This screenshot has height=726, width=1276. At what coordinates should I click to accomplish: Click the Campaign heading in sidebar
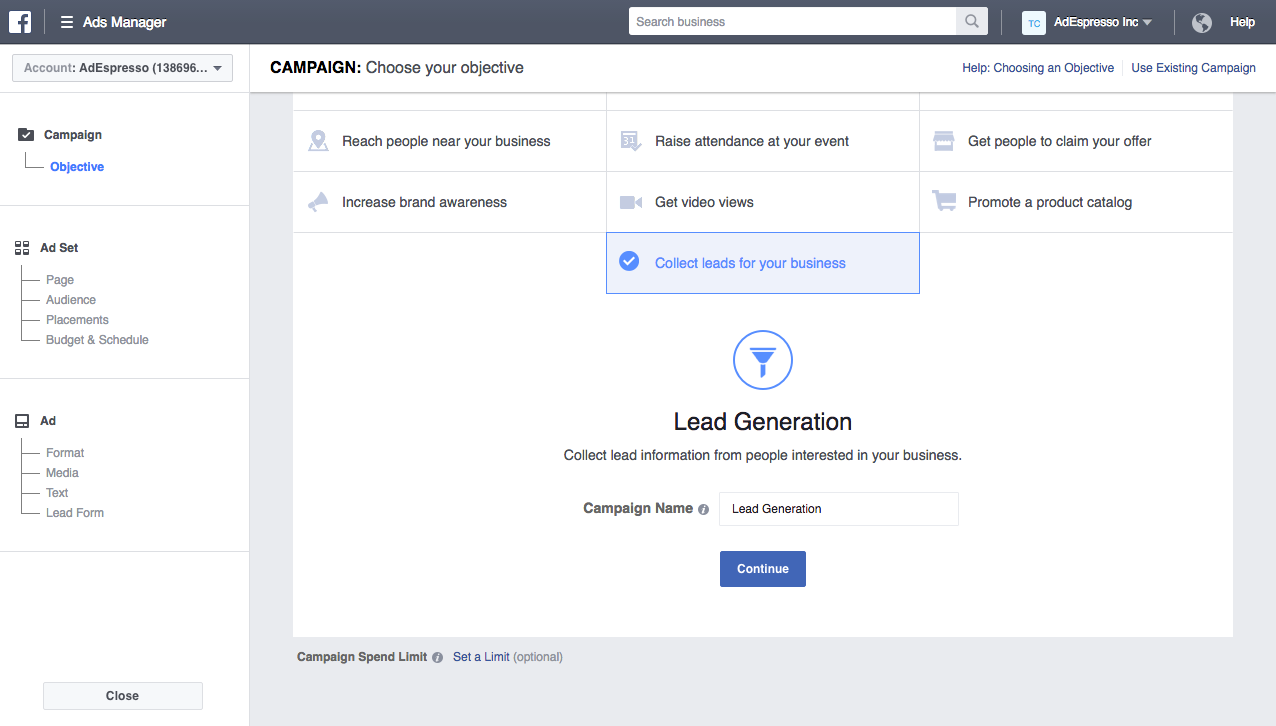(73, 135)
